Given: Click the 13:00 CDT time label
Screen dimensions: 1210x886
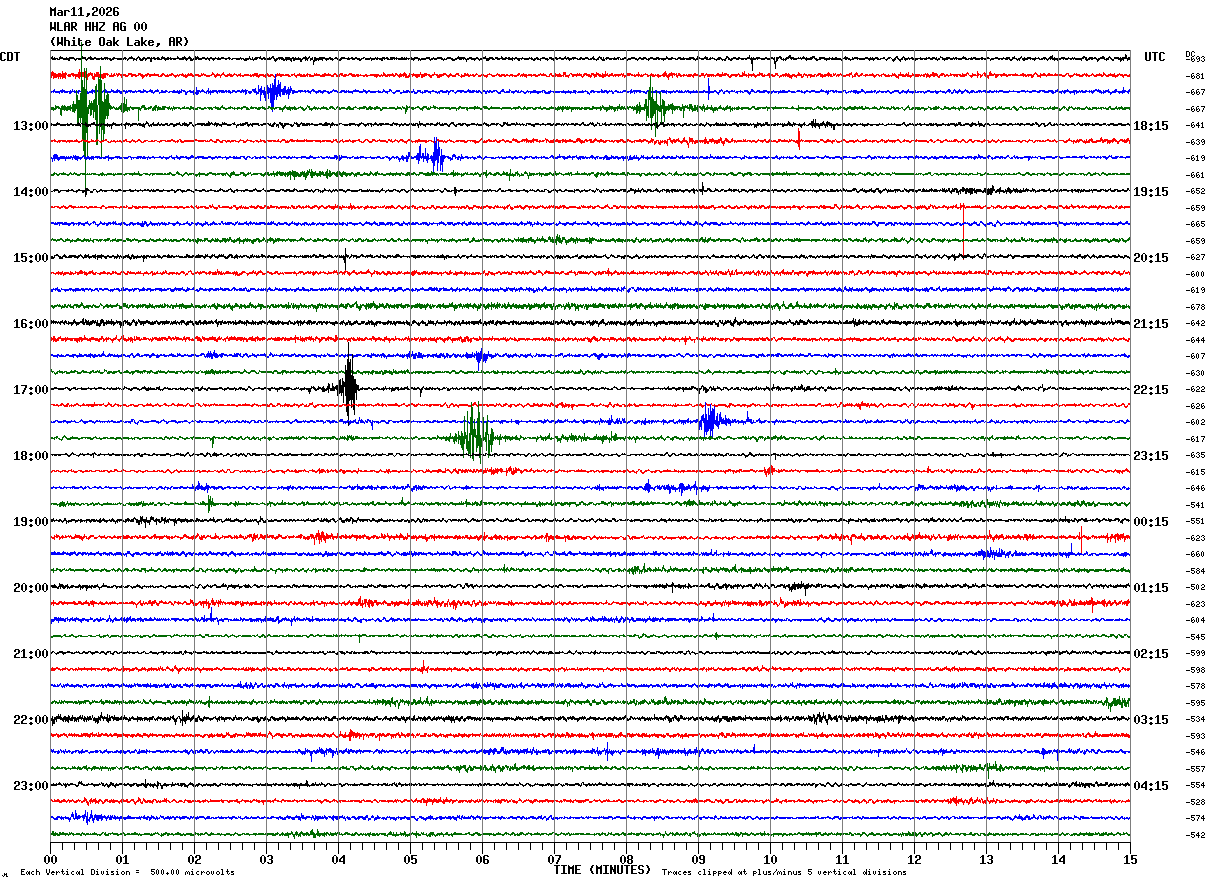Looking at the screenshot, I should pos(30,126).
